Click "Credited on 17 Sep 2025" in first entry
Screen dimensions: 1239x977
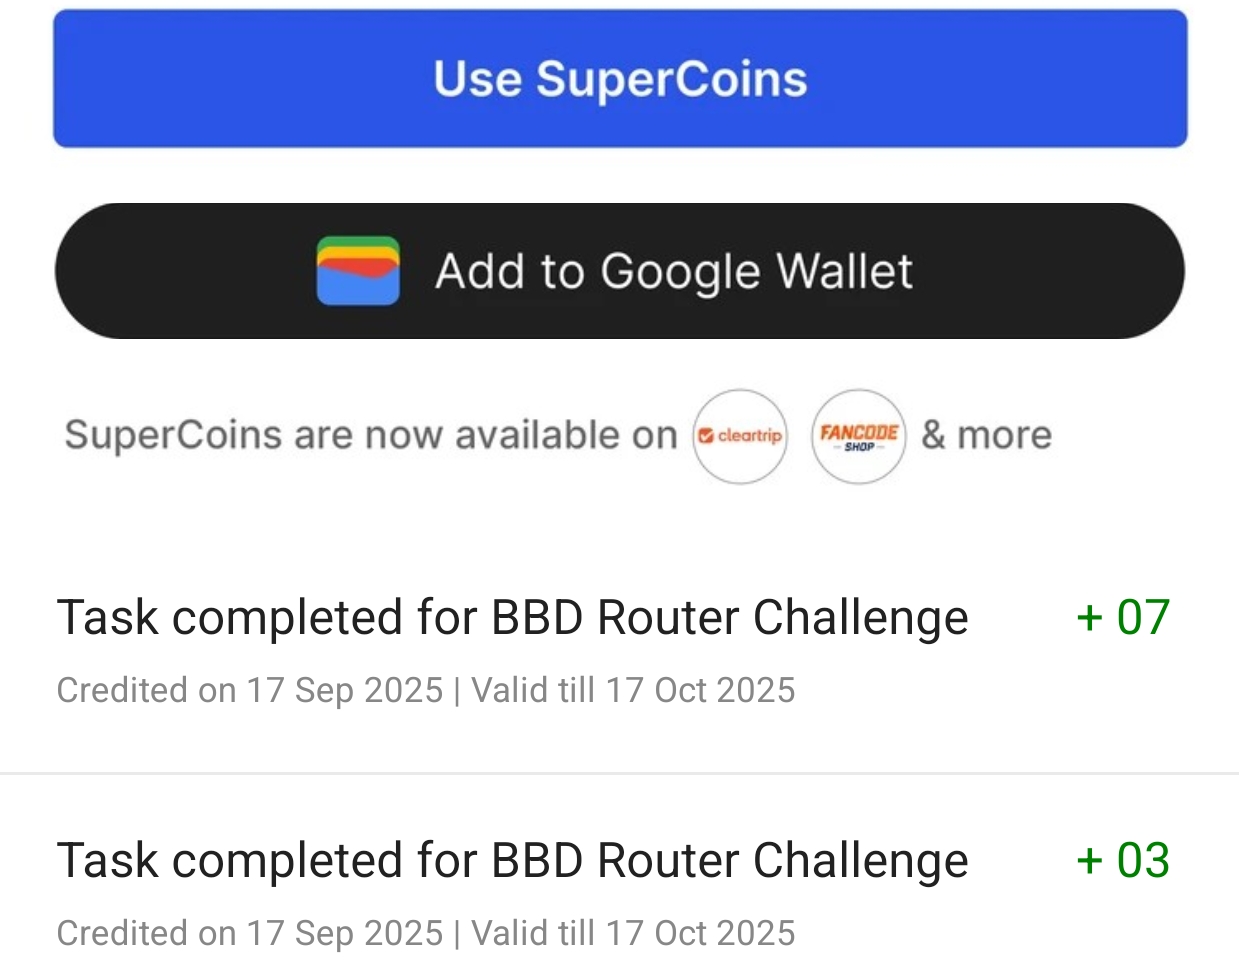pos(249,690)
